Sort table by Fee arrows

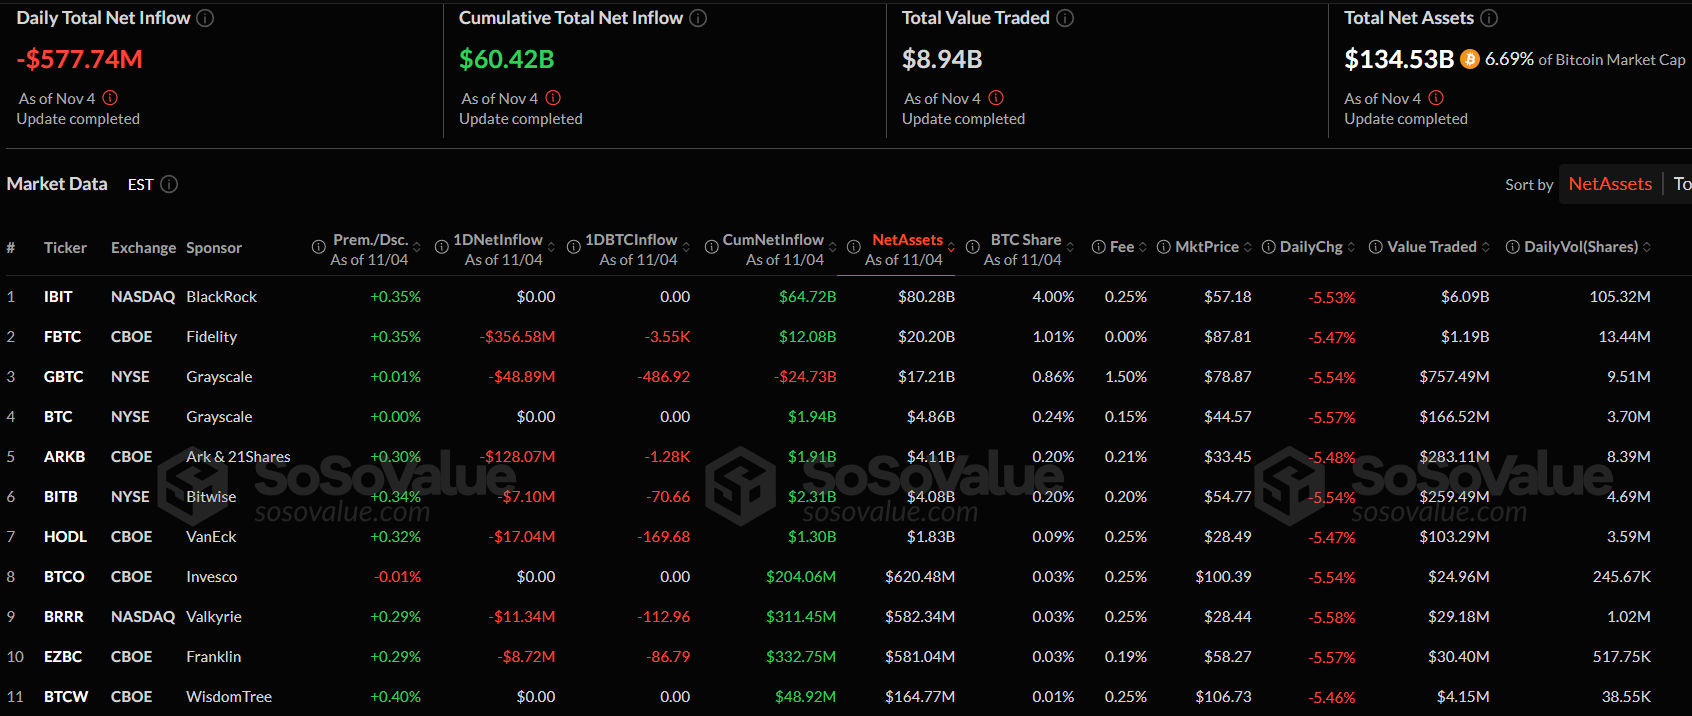(x=1143, y=247)
